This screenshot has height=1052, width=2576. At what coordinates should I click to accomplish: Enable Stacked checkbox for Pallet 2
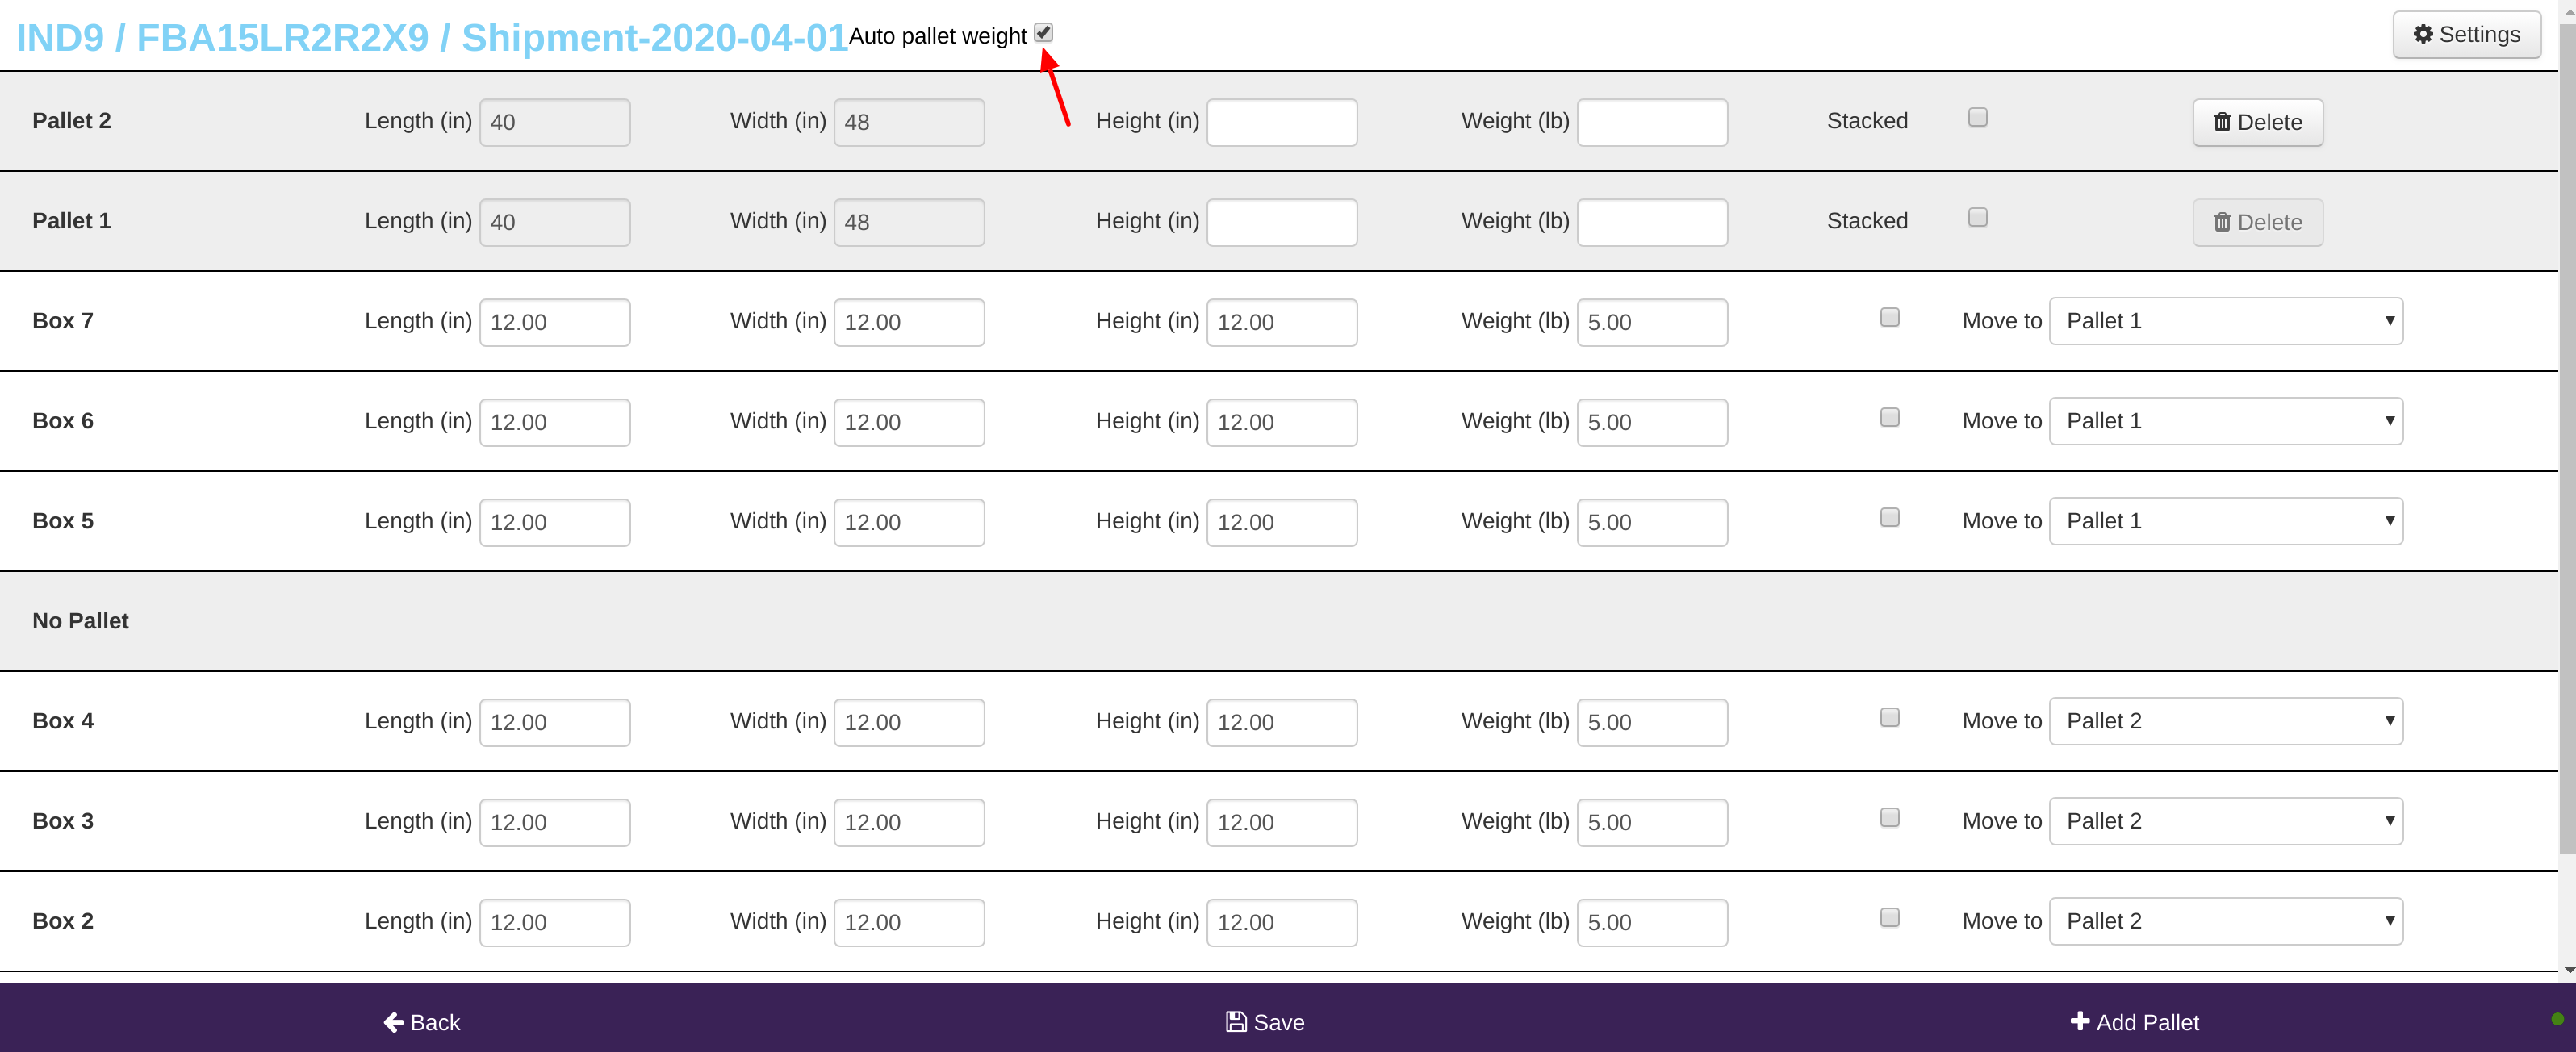pyautogui.click(x=1977, y=118)
